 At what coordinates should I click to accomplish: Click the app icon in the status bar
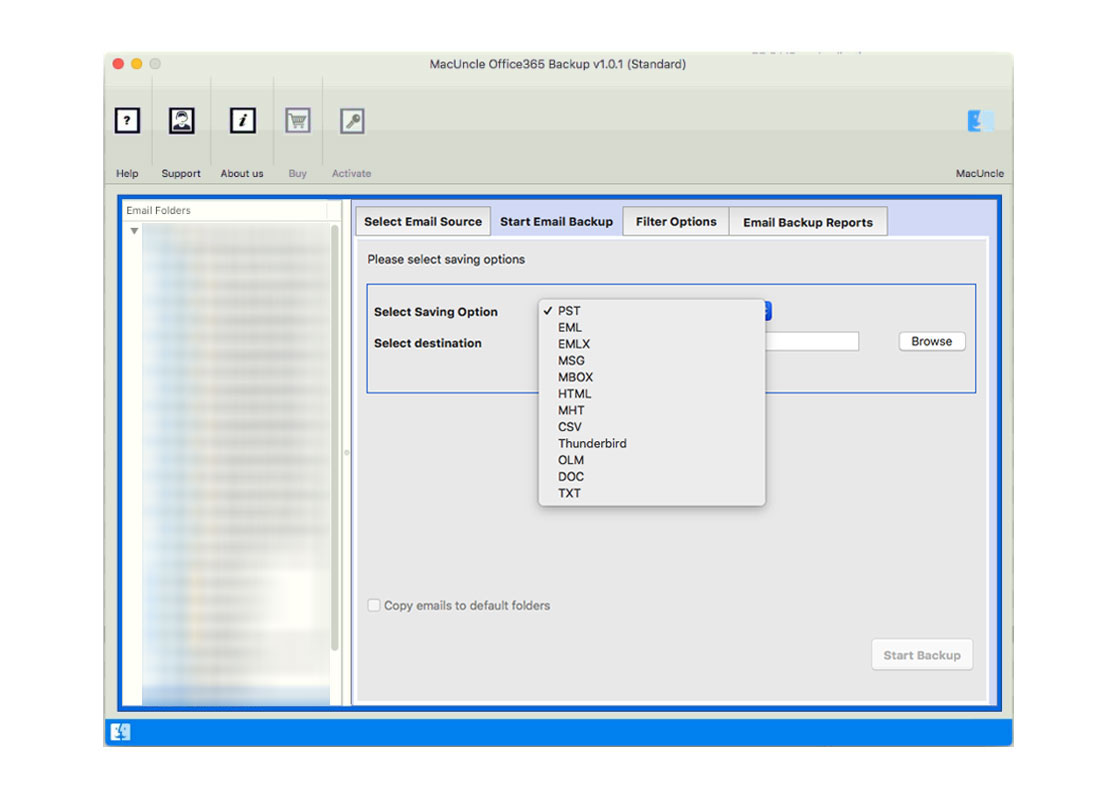(x=121, y=732)
